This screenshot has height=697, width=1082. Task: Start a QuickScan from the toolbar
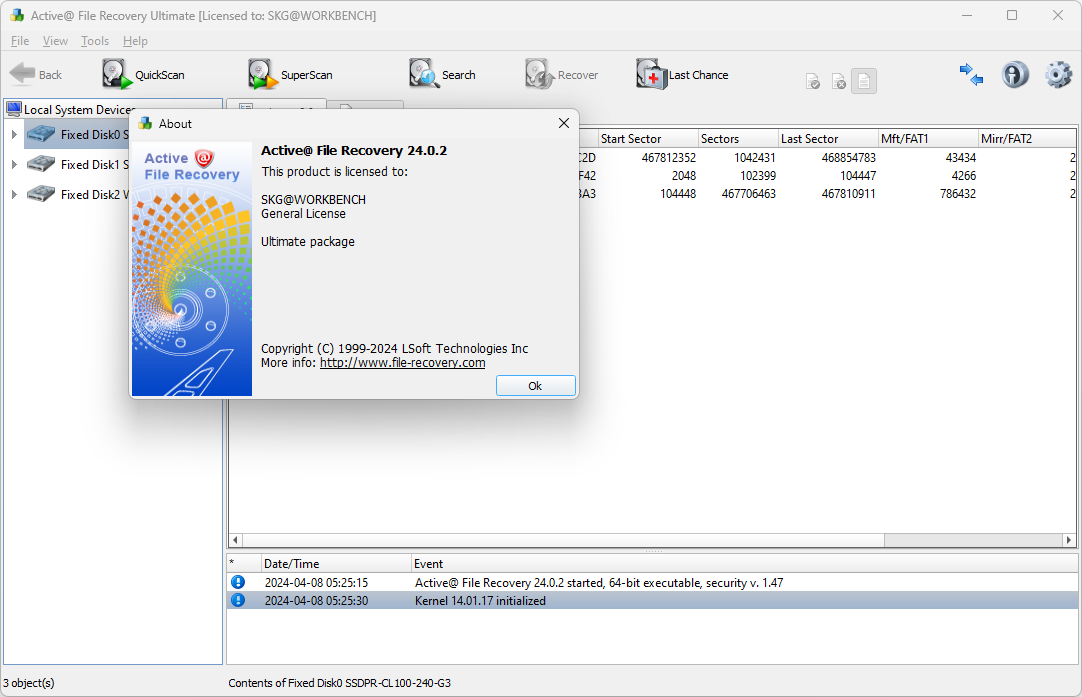point(144,74)
